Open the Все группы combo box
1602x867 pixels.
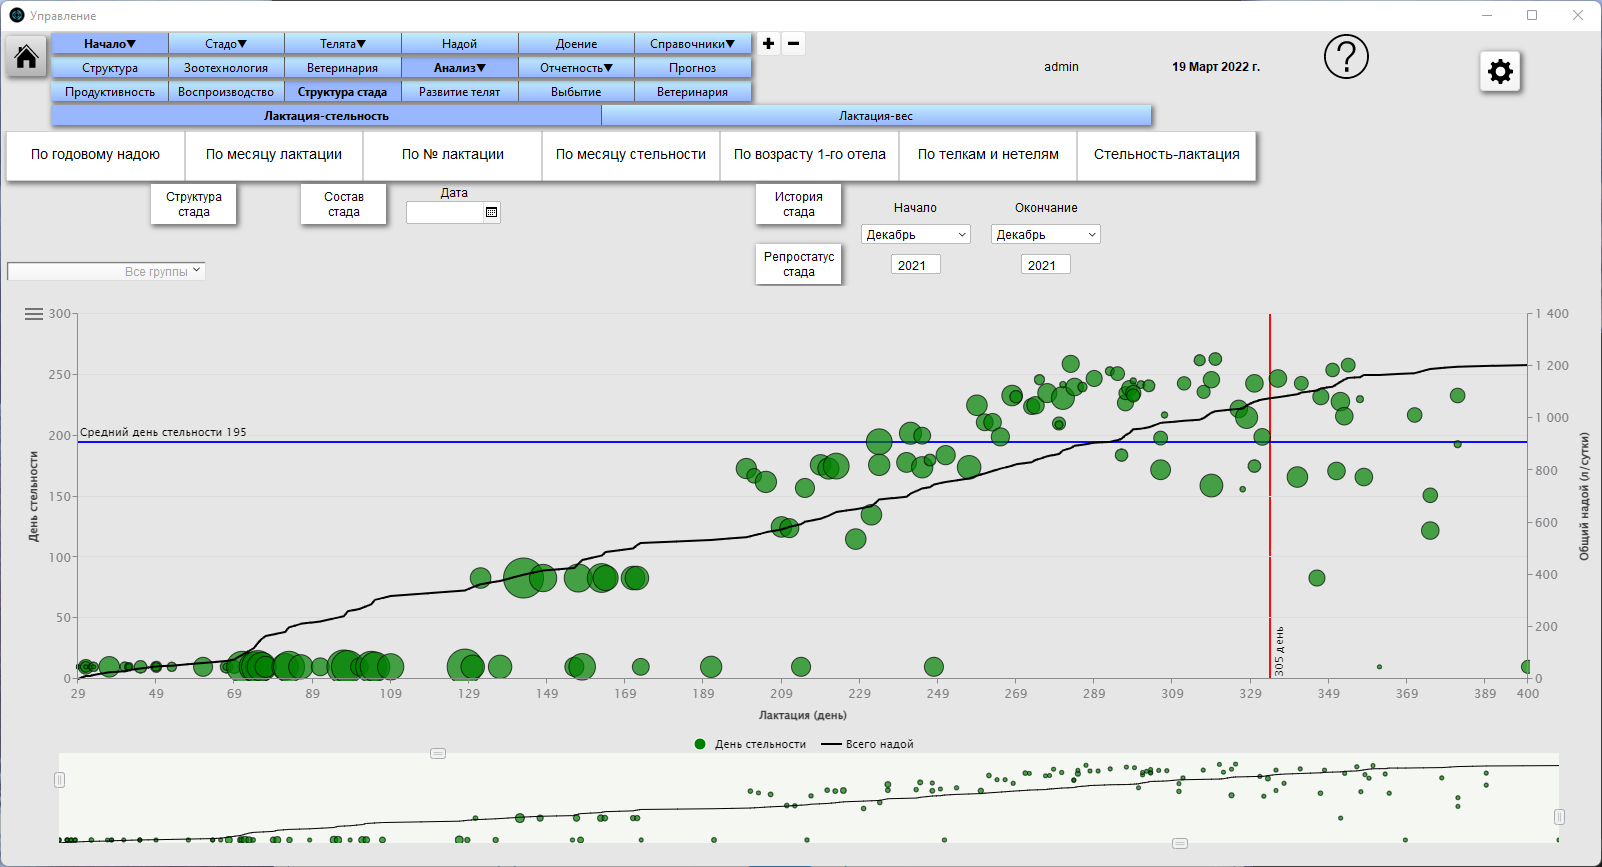pos(106,271)
